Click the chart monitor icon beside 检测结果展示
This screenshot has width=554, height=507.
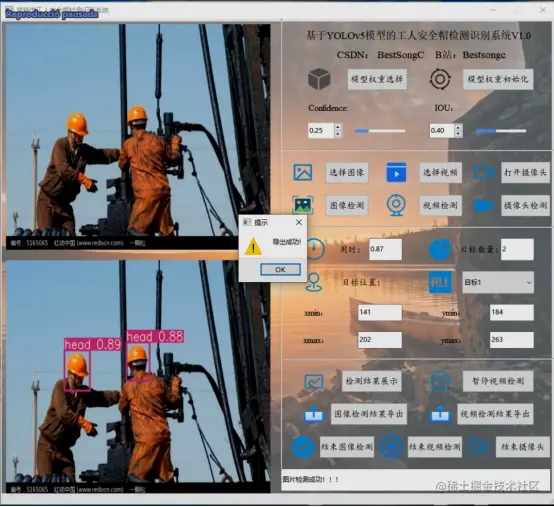coord(314,381)
